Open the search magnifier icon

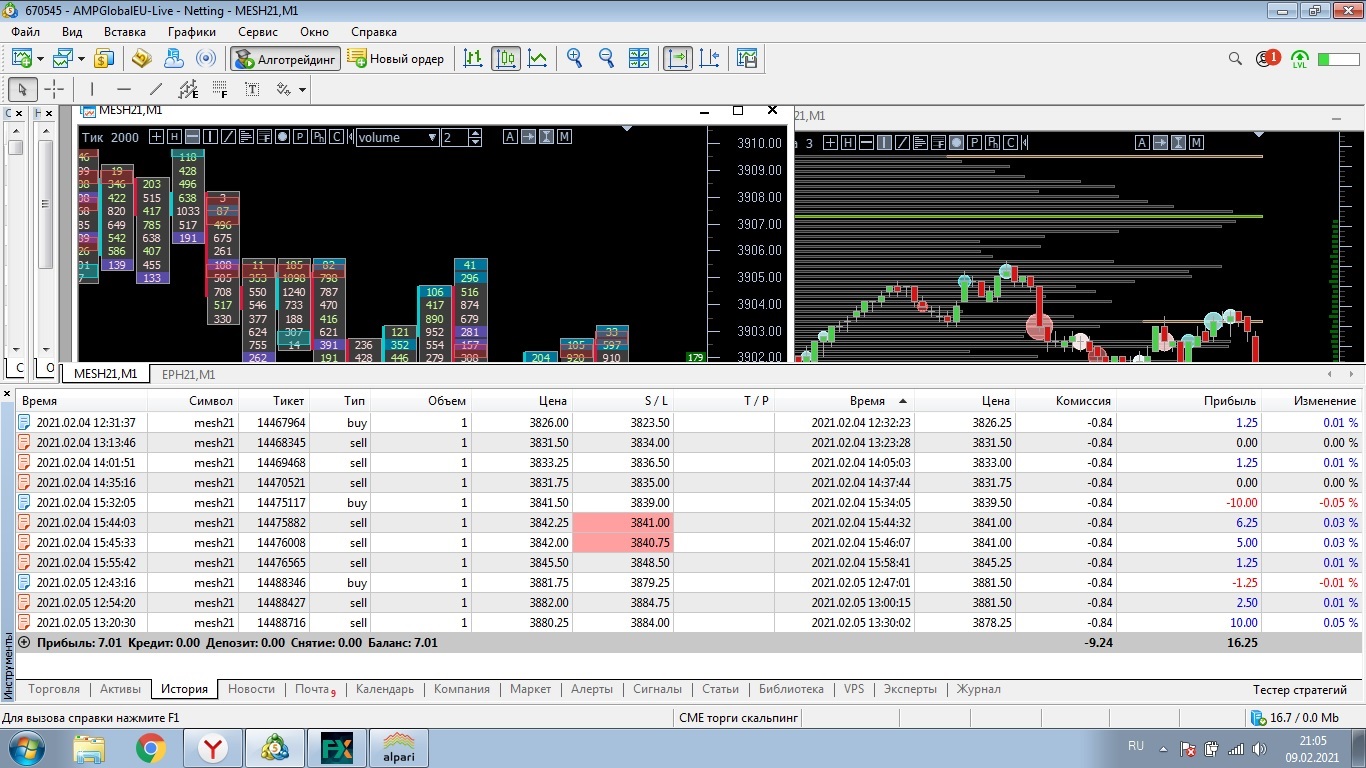point(1235,59)
